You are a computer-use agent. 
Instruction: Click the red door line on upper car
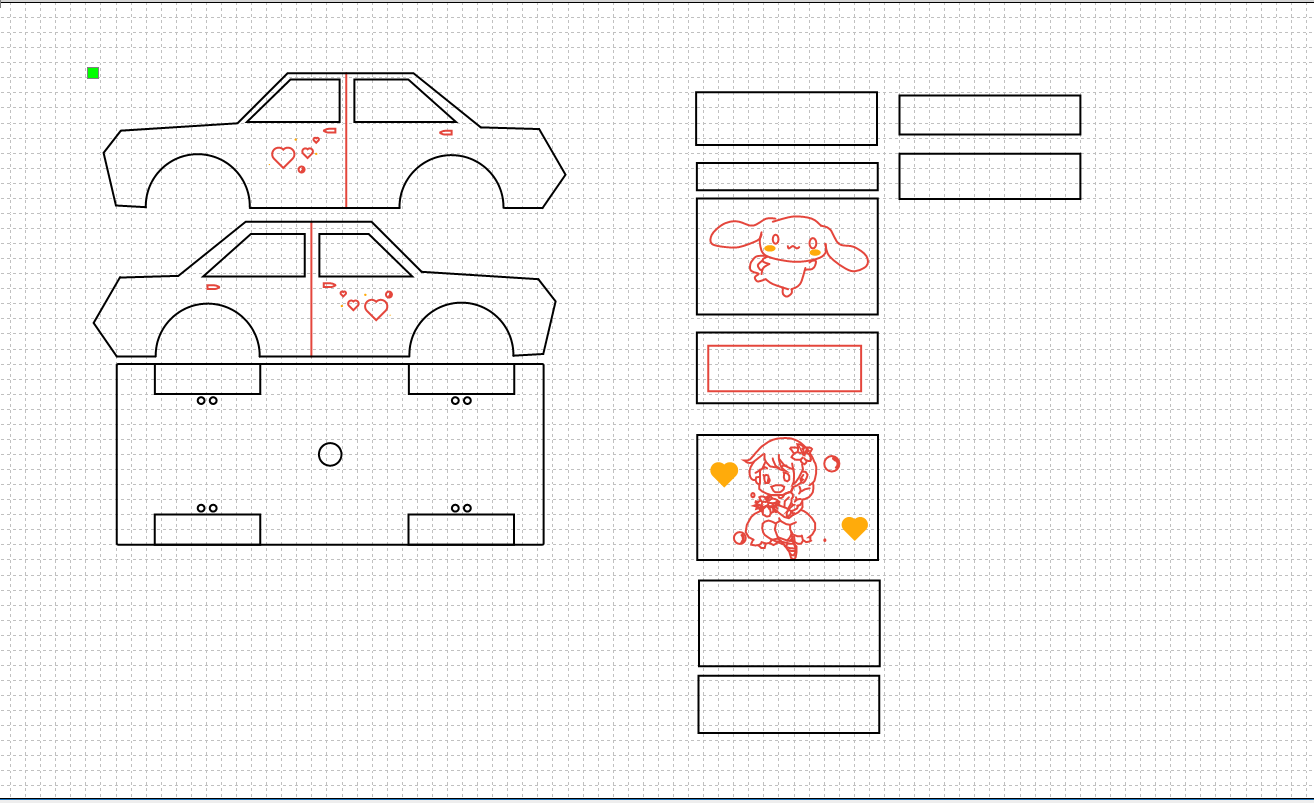pyautogui.click(x=346, y=141)
